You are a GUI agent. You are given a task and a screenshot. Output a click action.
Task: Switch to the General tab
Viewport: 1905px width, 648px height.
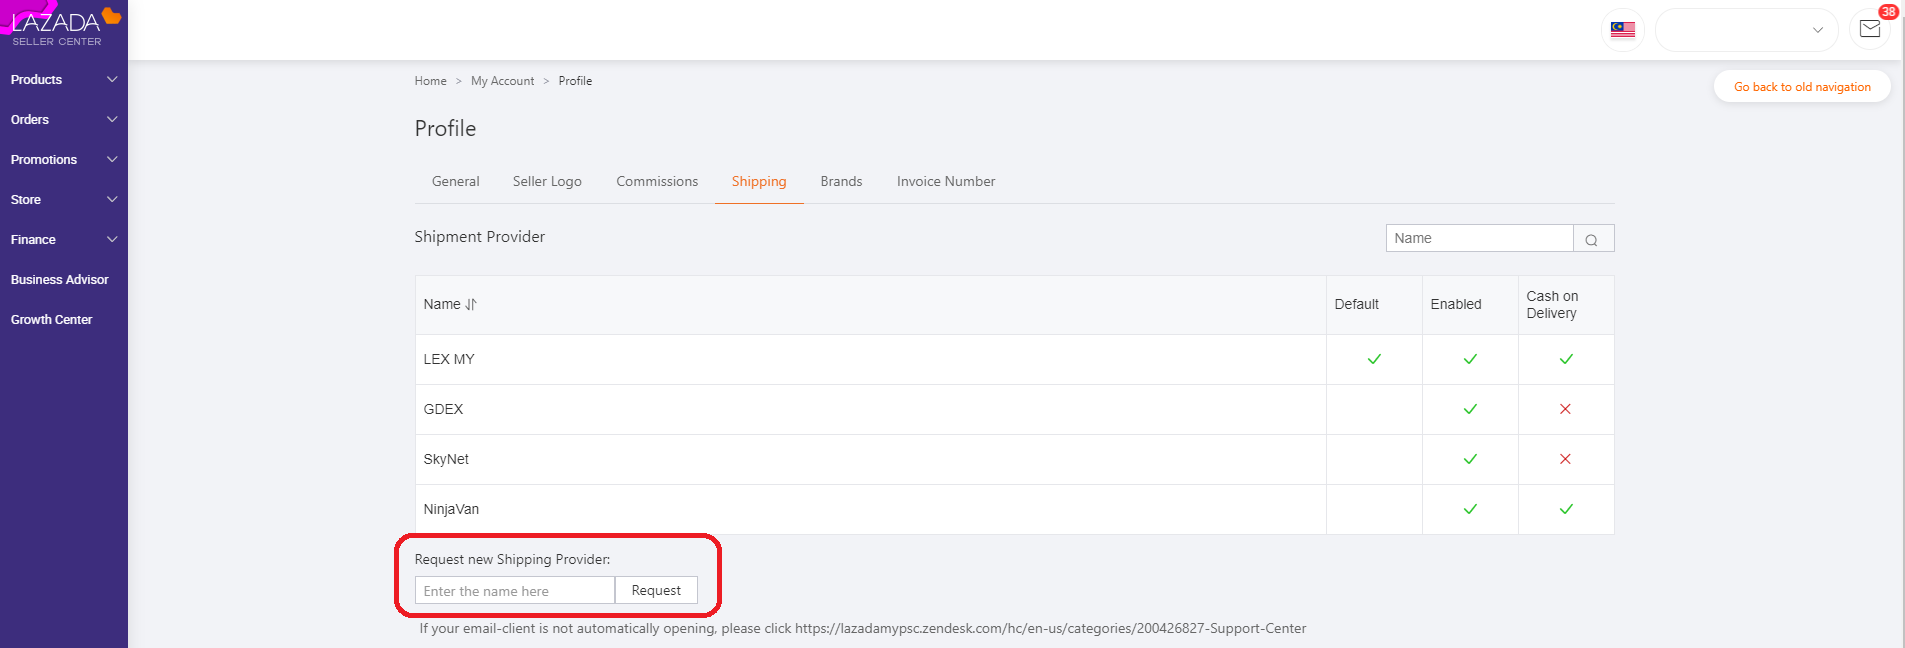(455, 182)
